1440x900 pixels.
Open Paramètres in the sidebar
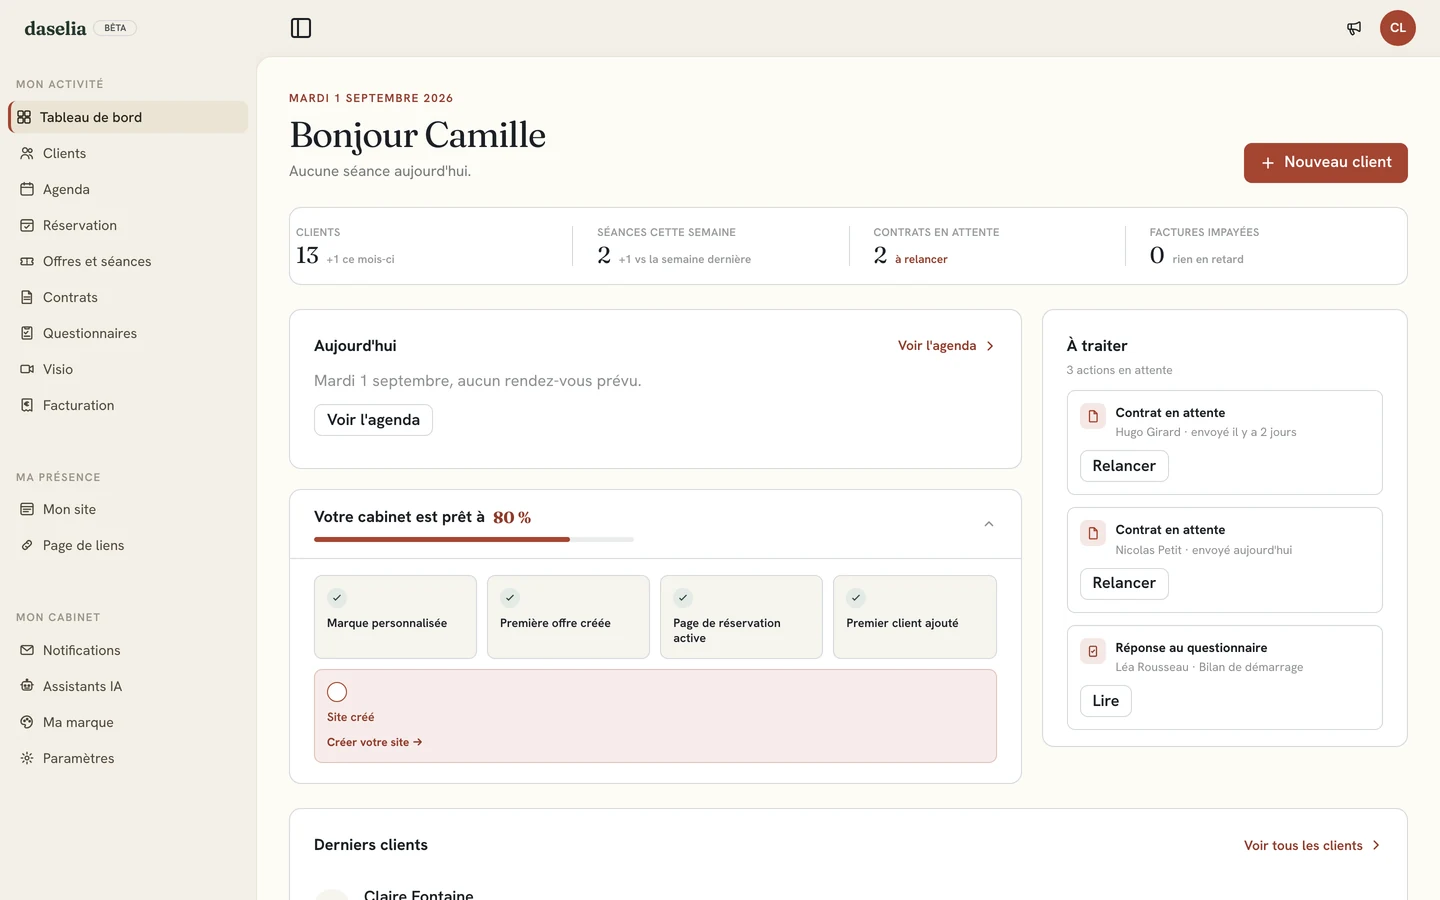(x=128, y=758)
